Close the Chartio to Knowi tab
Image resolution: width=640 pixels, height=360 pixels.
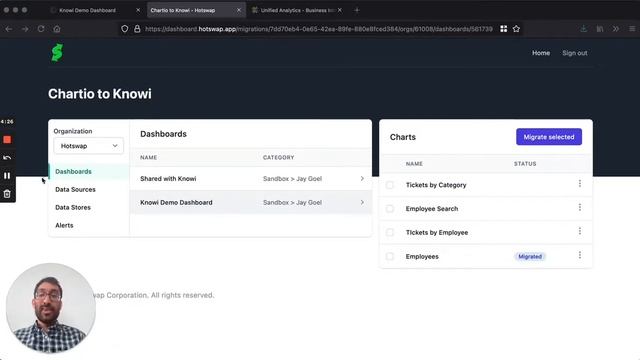point(239,10)
